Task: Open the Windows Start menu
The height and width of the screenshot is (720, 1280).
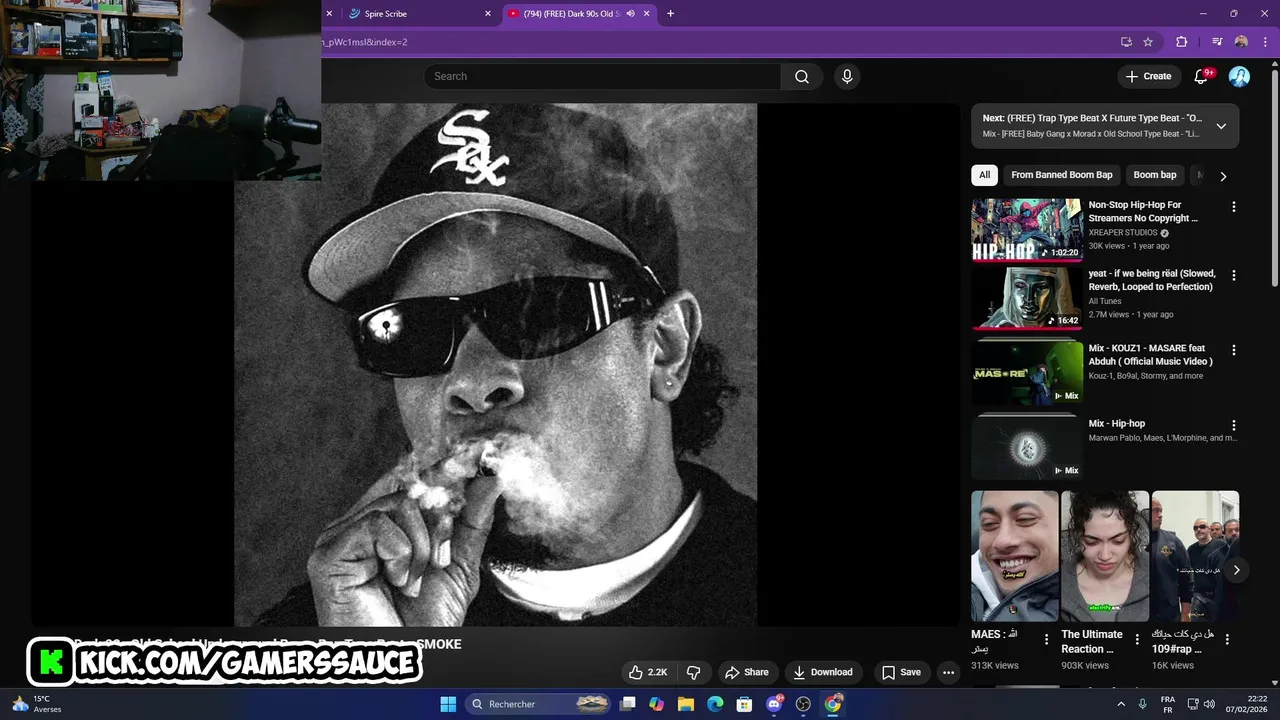Action: point(448,704)
